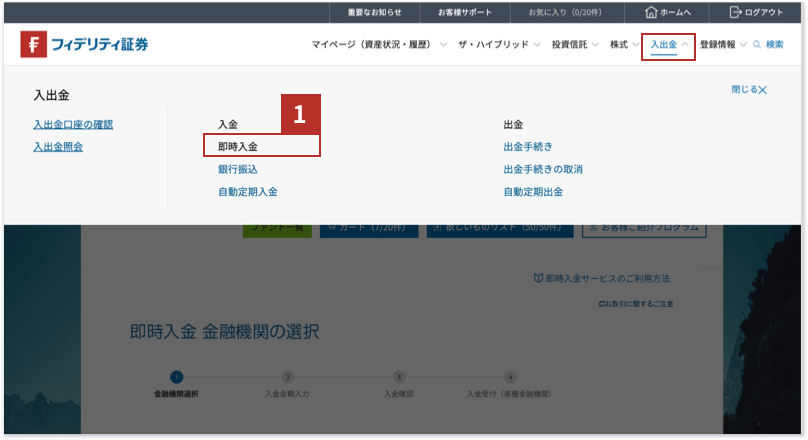Select 自動定期入金 link
The image size is (808, 440).
pos(247,192)
